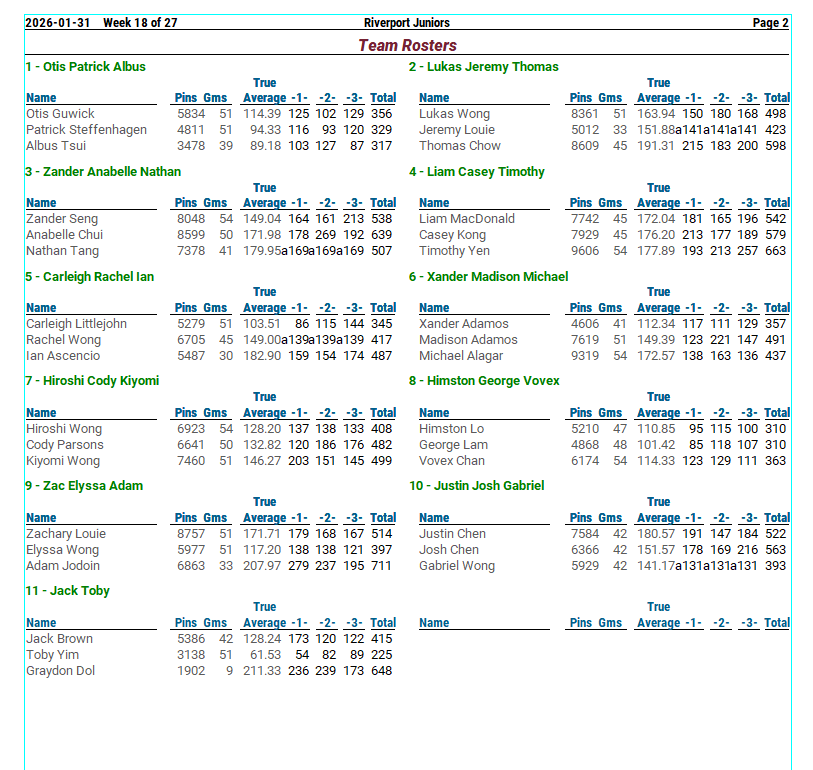The width and height of the screenshot is (813, 770).
Task: Click the Riverport Juniors league title
Action: (407, 23)
